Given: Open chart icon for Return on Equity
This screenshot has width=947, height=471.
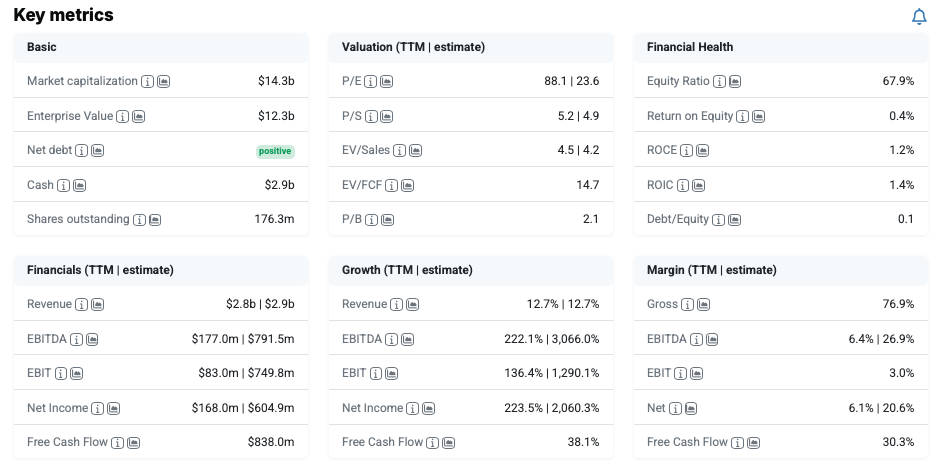Looking at the screenshot, I should tap(758, 116).
